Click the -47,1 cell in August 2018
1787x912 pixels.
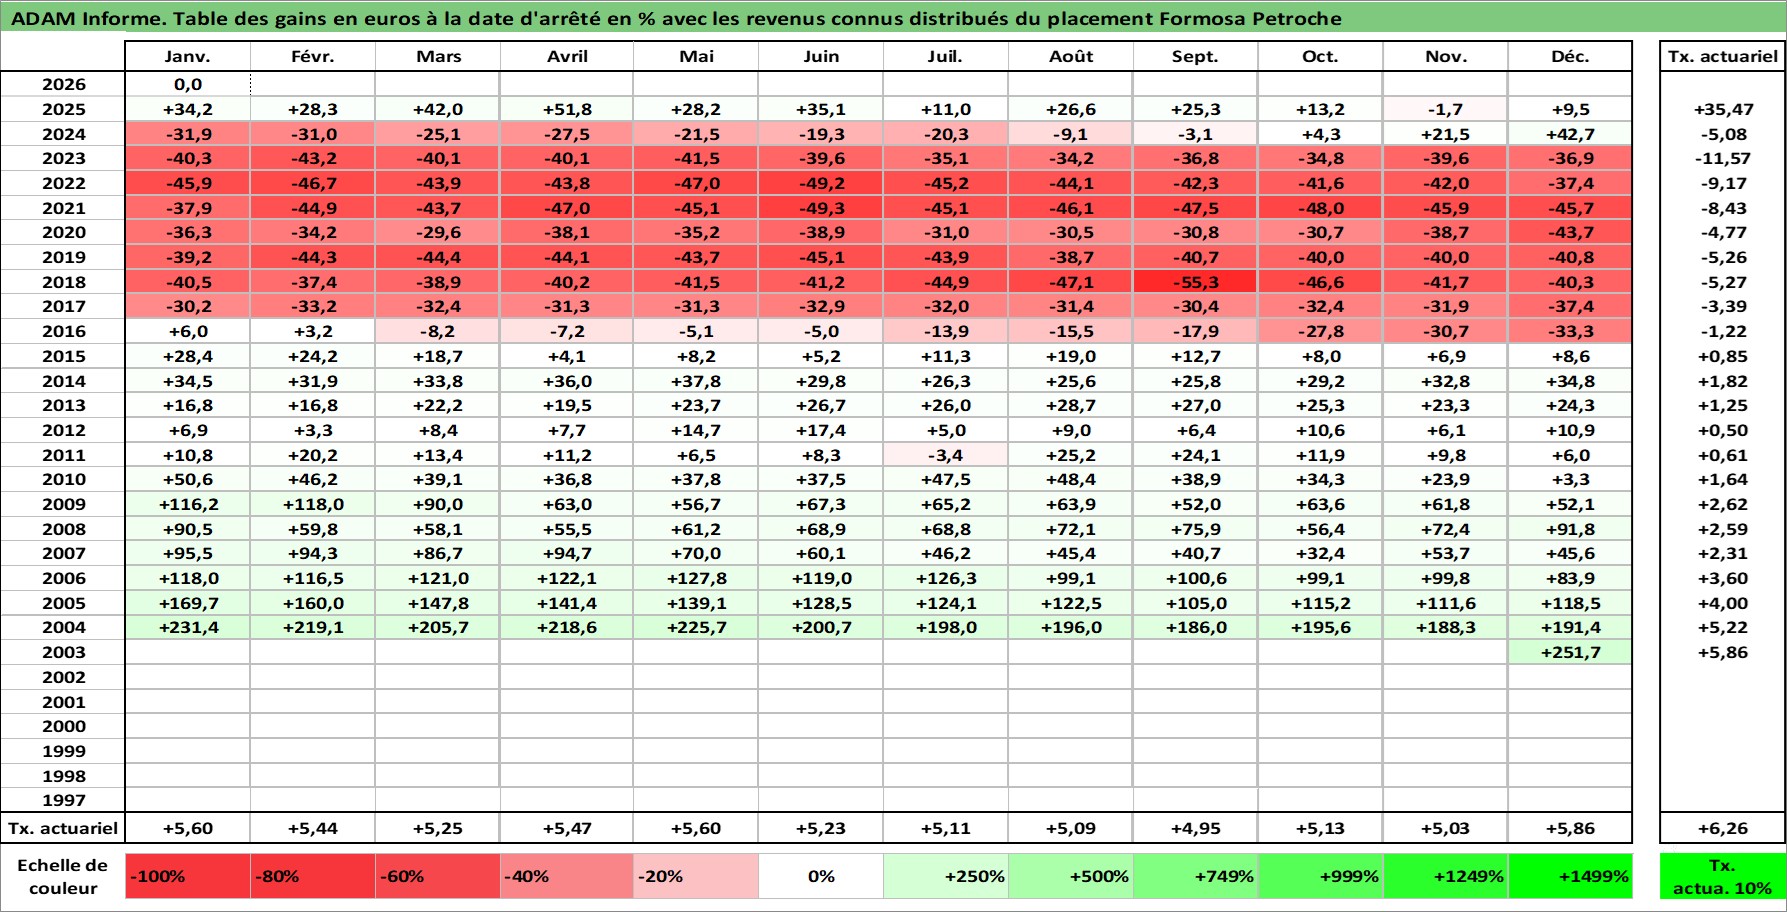(x=1071, y=282)
